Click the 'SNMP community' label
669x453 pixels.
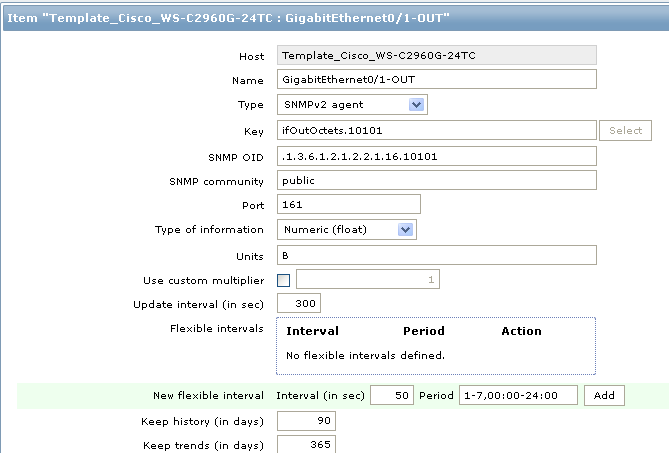pyautogui.click(x=216, y=182)
